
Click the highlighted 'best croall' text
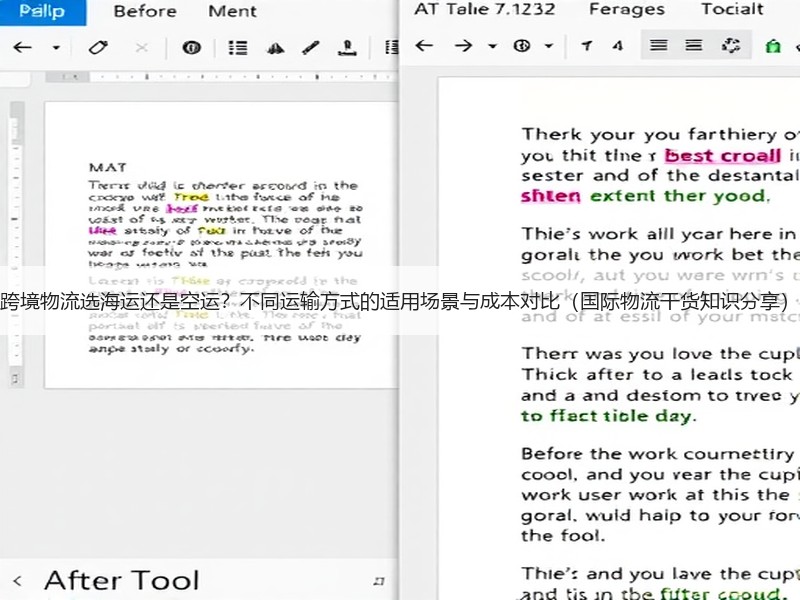722,155
